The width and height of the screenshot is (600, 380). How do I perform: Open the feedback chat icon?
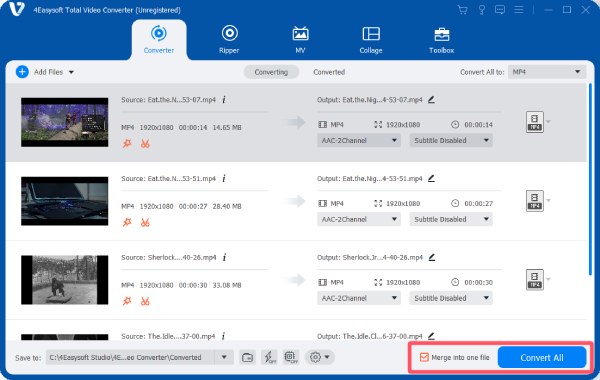[500, 10]
